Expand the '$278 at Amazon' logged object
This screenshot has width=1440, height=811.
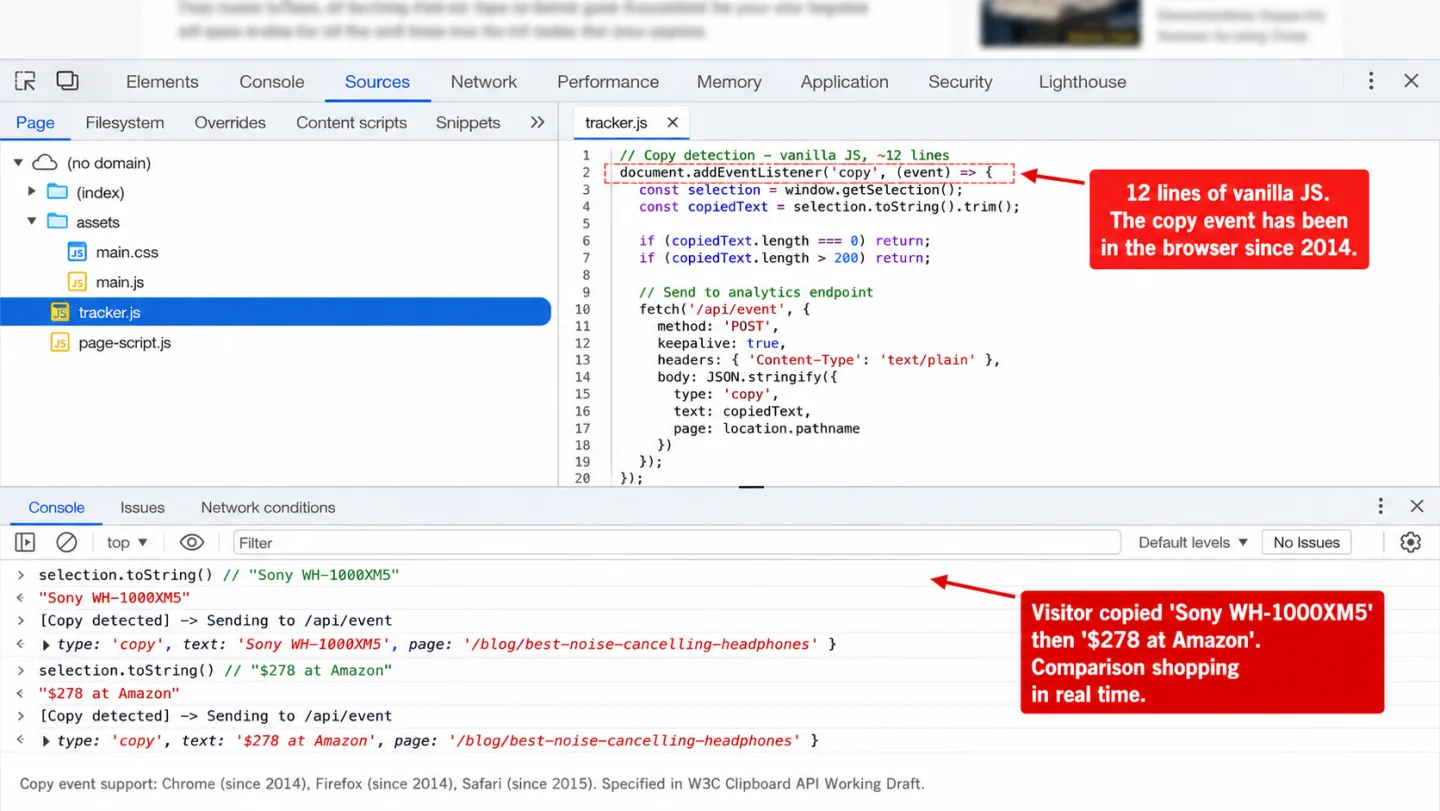pyautogui.click(x=46, y=741)
